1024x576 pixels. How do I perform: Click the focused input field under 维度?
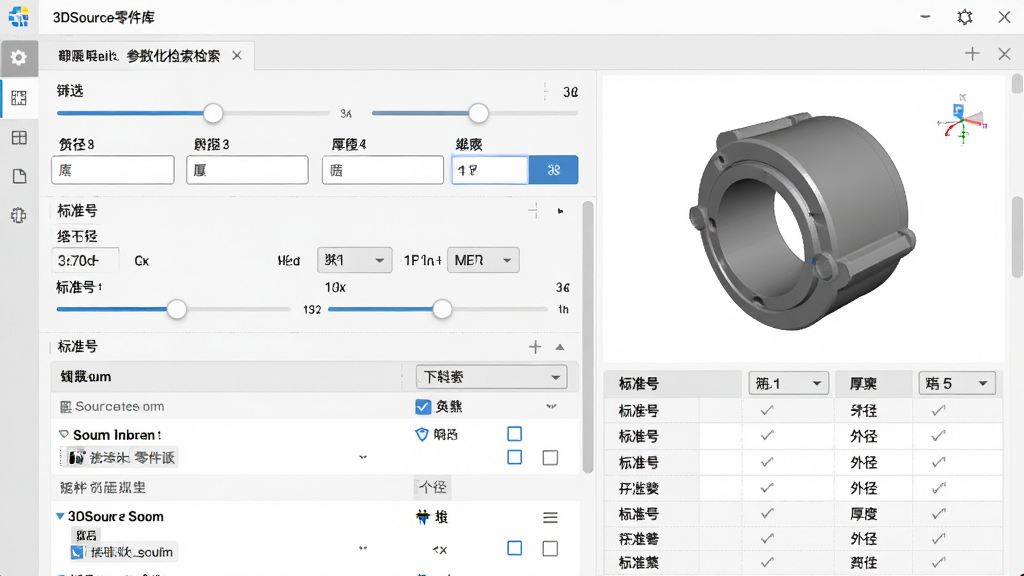[490, 170]
